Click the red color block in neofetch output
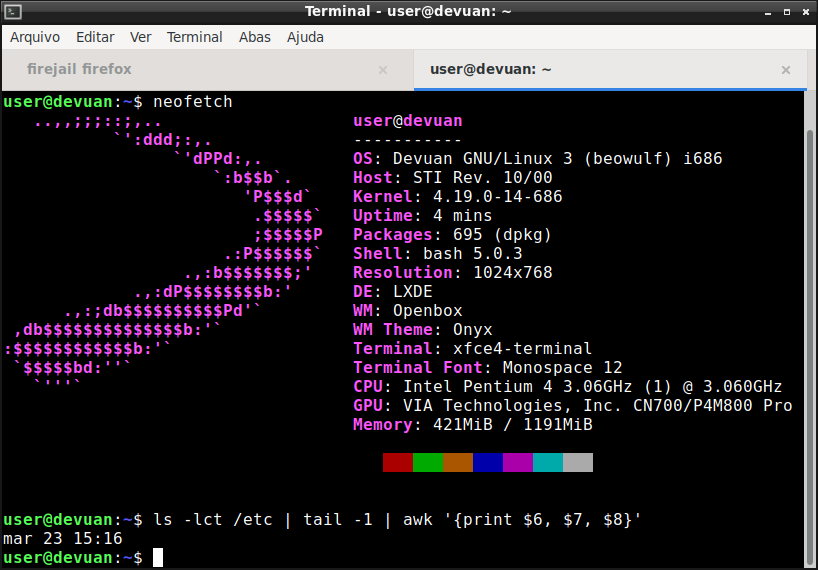This screenshot has height=570, width=818. click(x=398, y=462)
